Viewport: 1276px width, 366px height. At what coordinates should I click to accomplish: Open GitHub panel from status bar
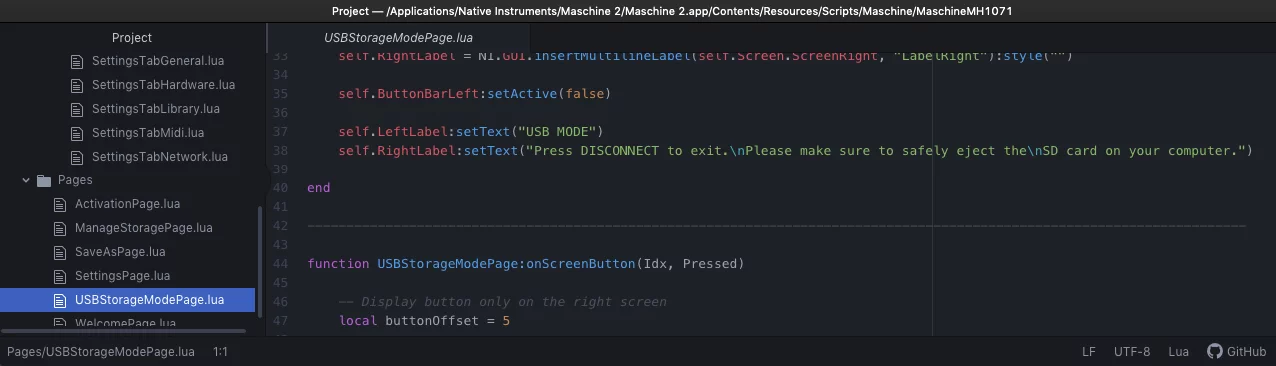pyautogui.click(x=1237, y=352)
